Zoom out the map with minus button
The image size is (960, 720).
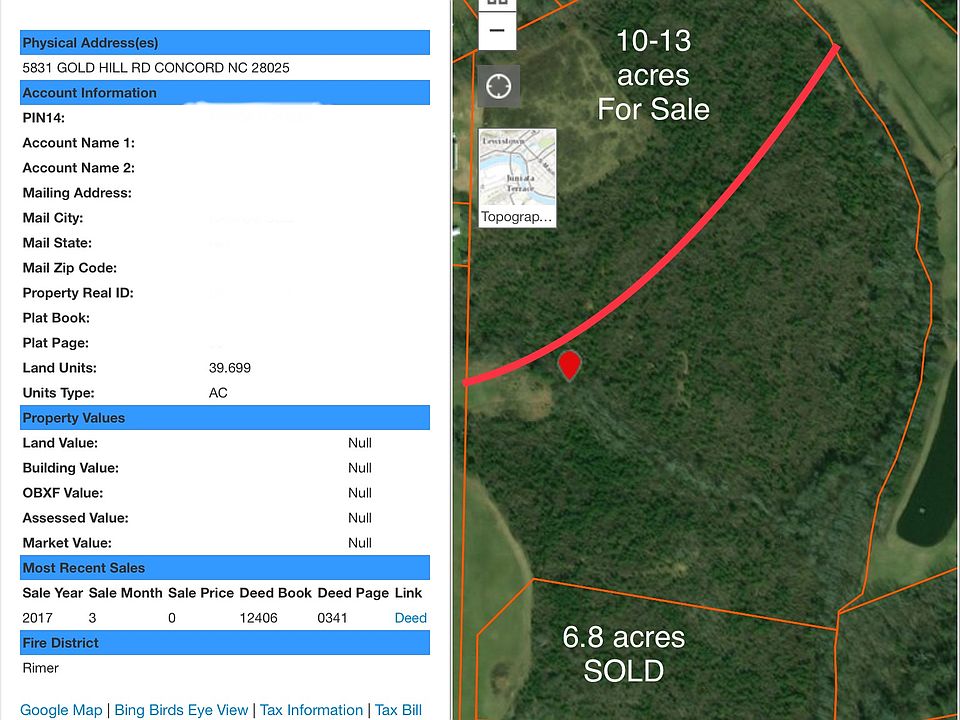pos(498,32)
